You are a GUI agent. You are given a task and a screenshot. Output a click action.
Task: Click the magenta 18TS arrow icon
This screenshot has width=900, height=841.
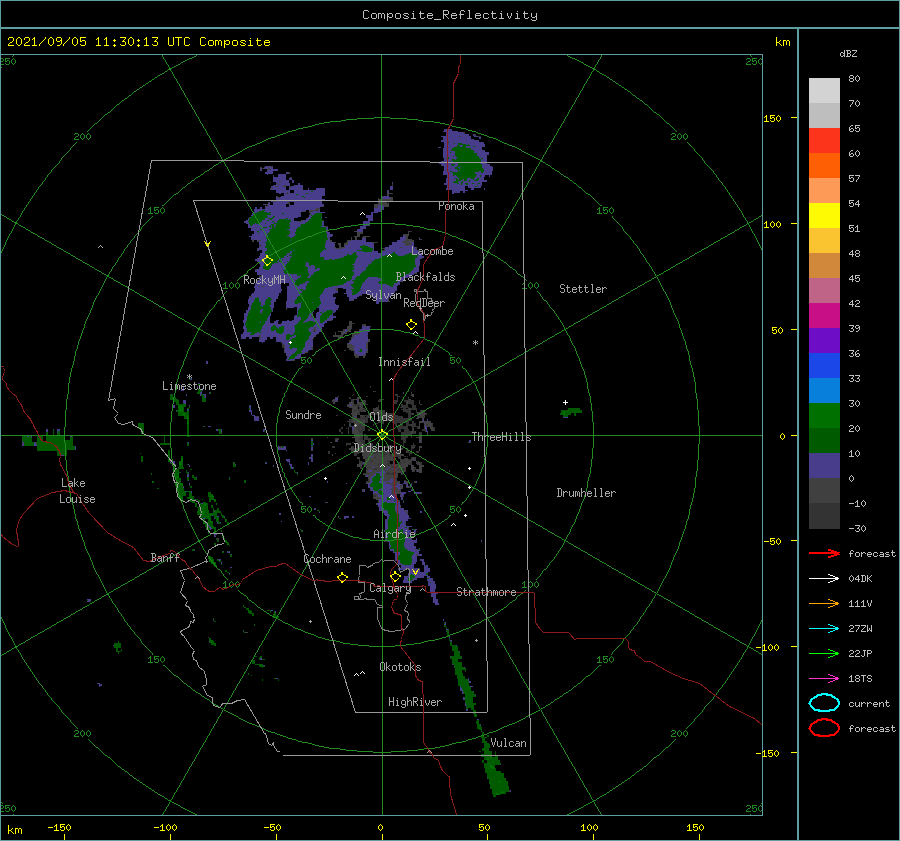point(824,679)
